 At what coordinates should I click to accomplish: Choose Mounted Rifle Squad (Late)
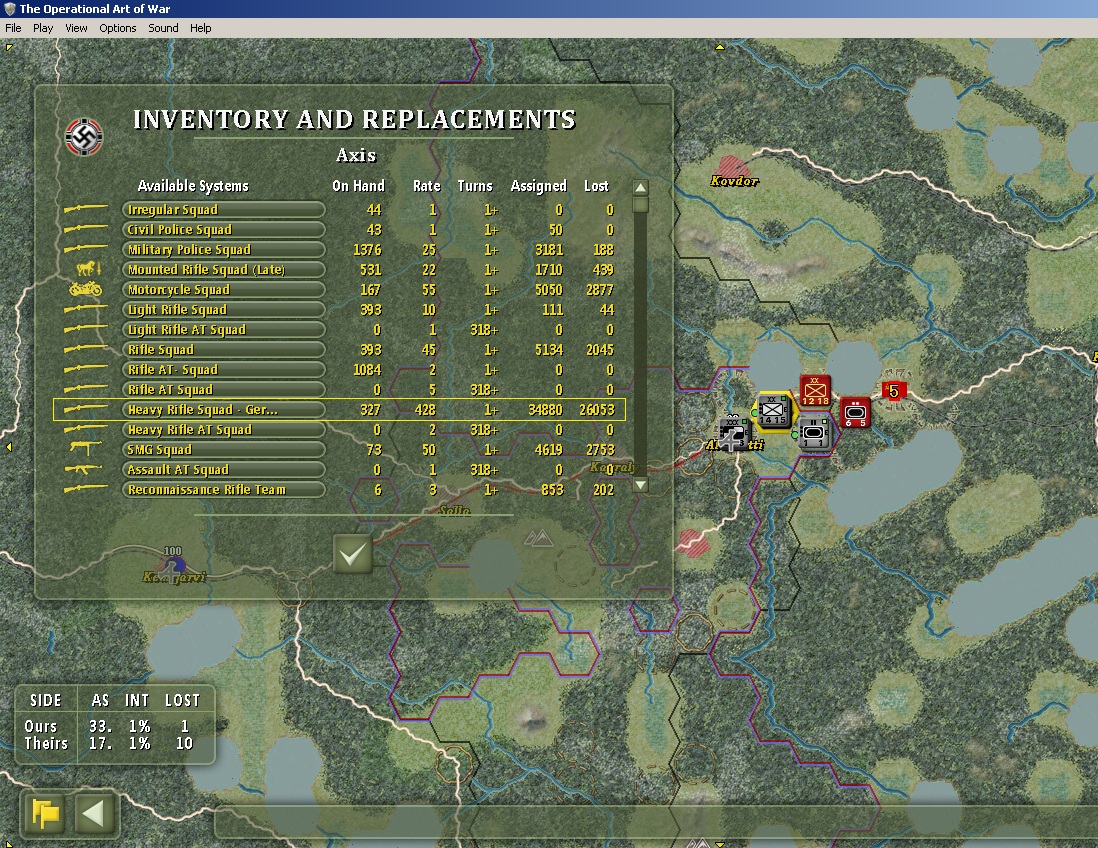[223, 270]
